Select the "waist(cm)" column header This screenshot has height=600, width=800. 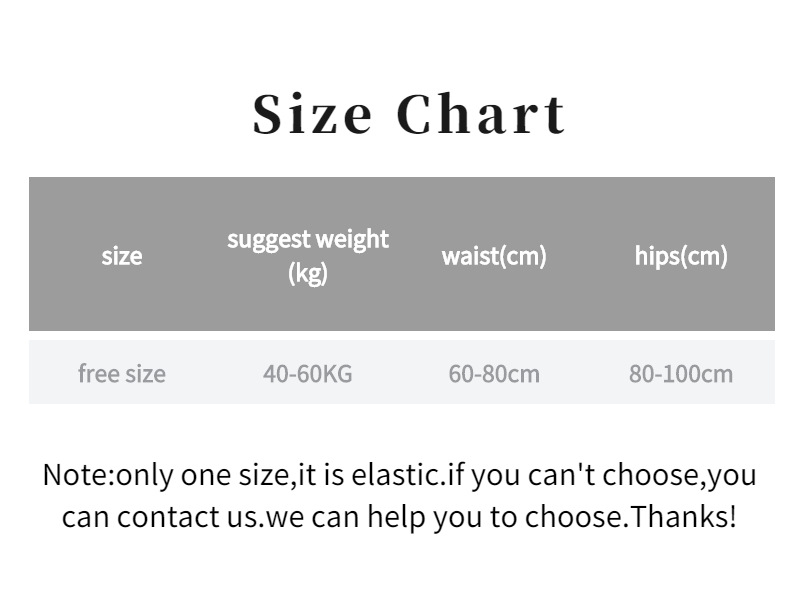(494, 256)
